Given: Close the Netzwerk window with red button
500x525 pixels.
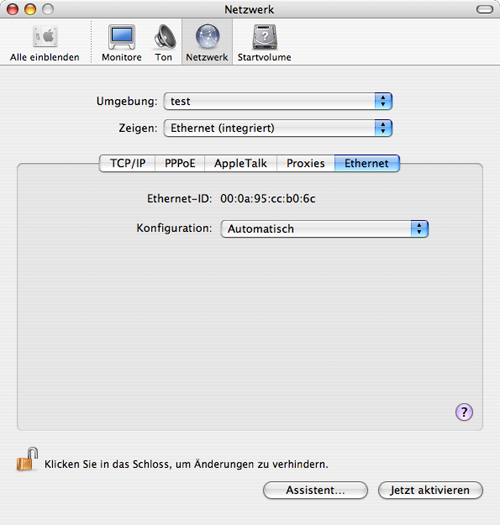Looking at the screenshot, I should click(x=13, y=9).
